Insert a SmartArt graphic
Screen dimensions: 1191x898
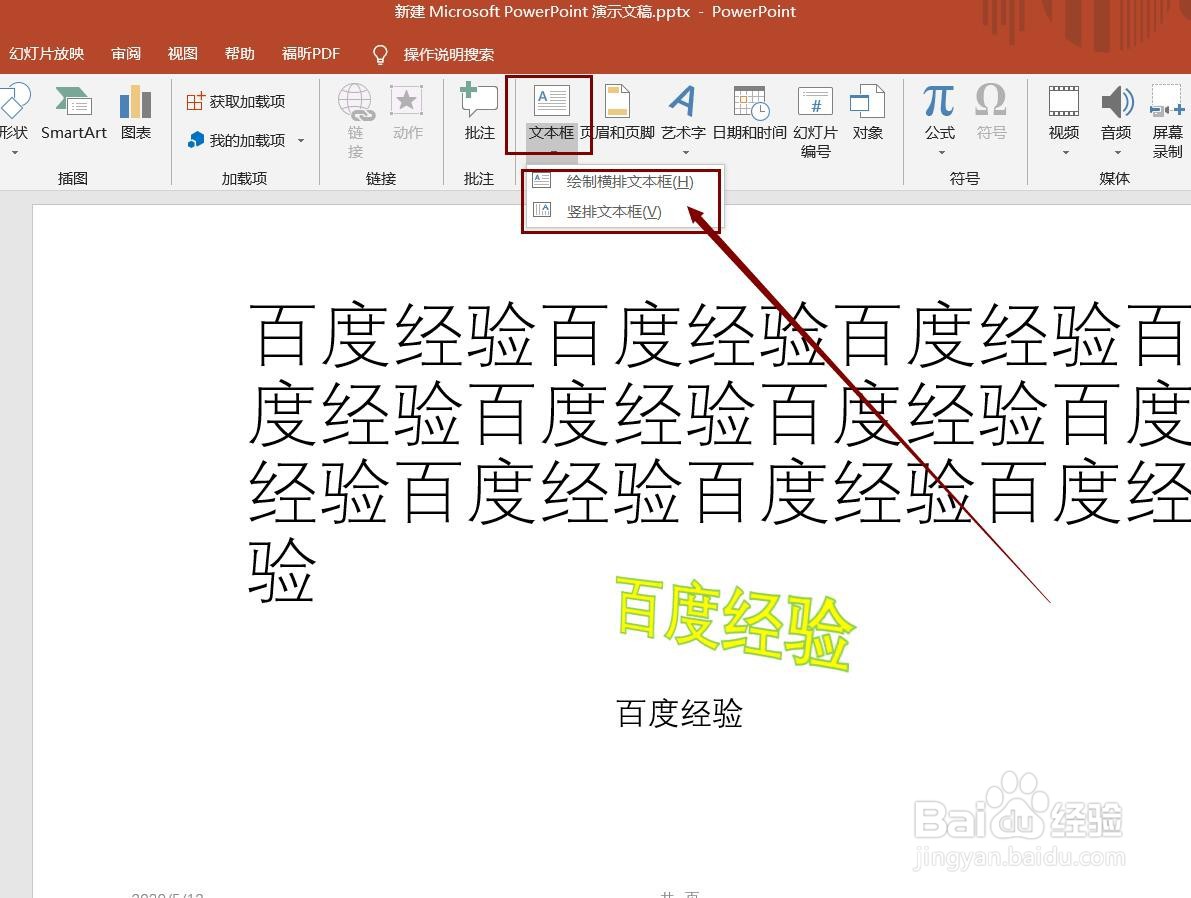(x=74, y=112)
